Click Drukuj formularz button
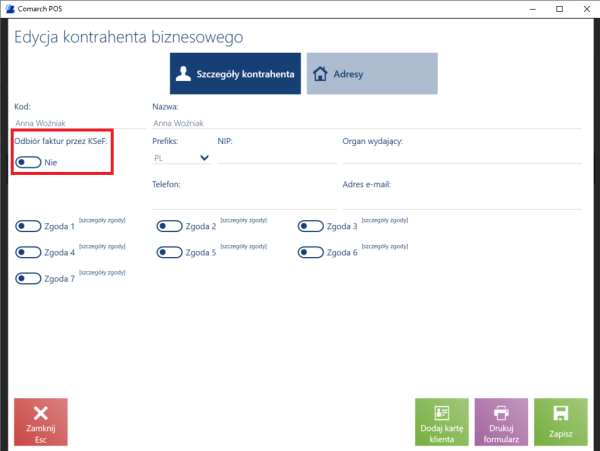Viewport: 600px width, 451px height. tap(501, 422)
